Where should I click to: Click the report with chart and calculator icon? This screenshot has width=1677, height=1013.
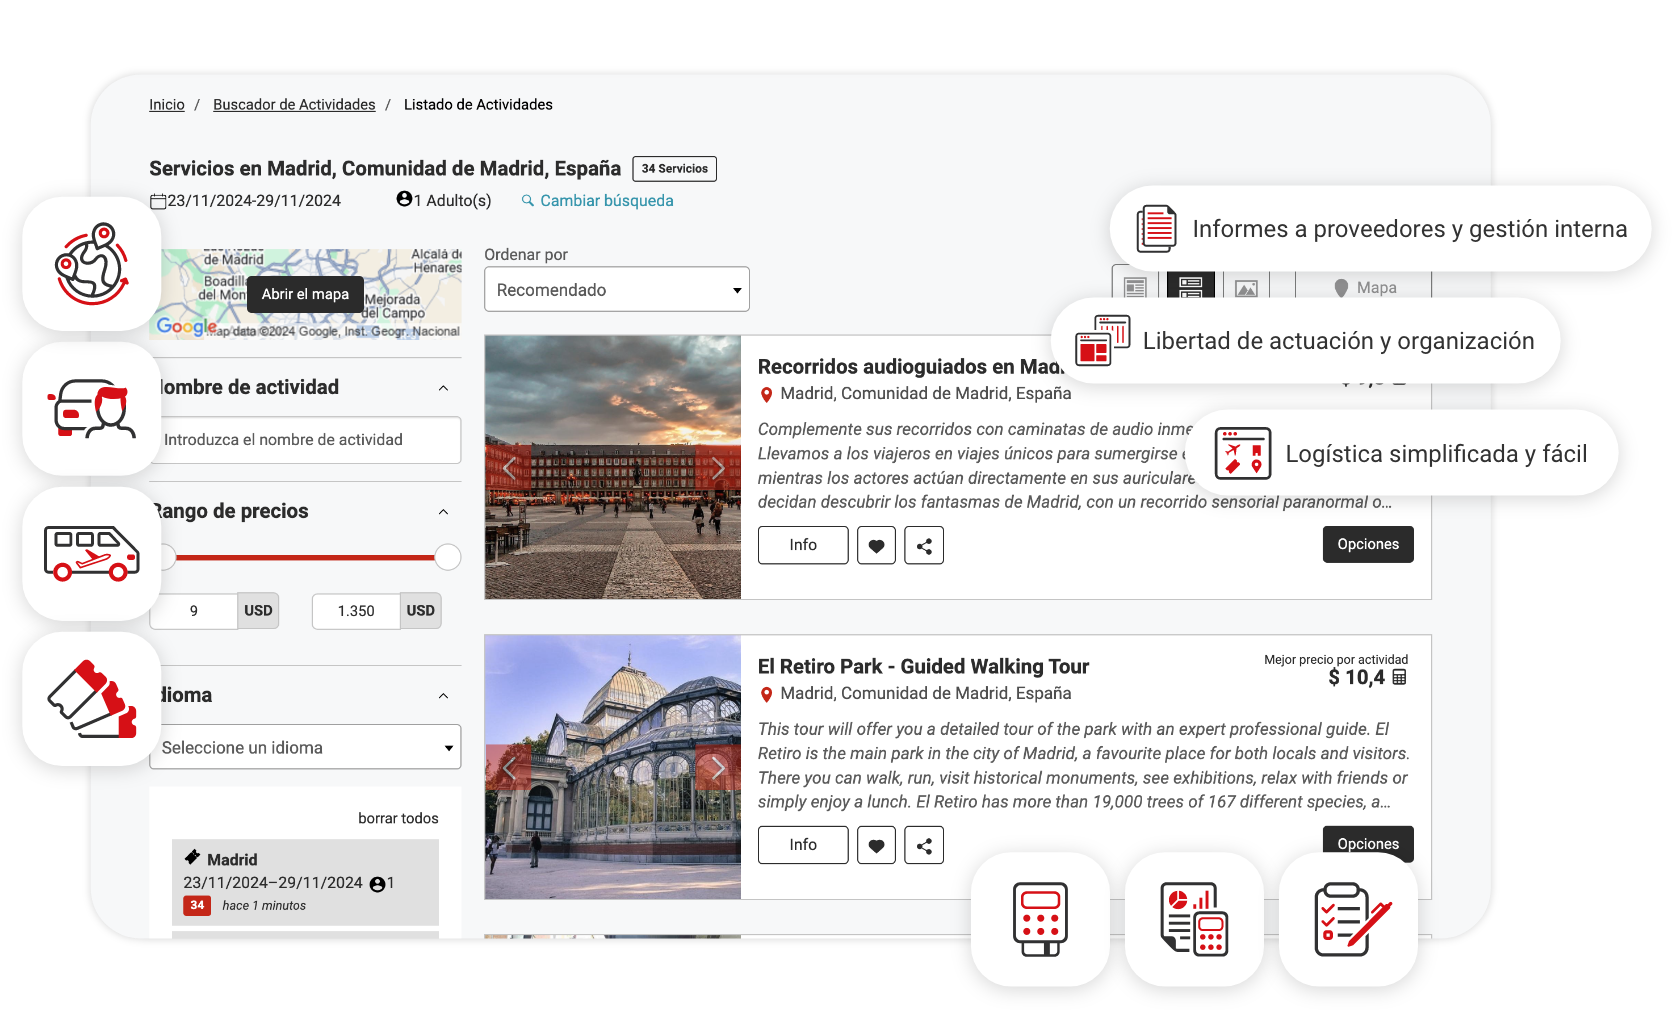coord(1194,919)
